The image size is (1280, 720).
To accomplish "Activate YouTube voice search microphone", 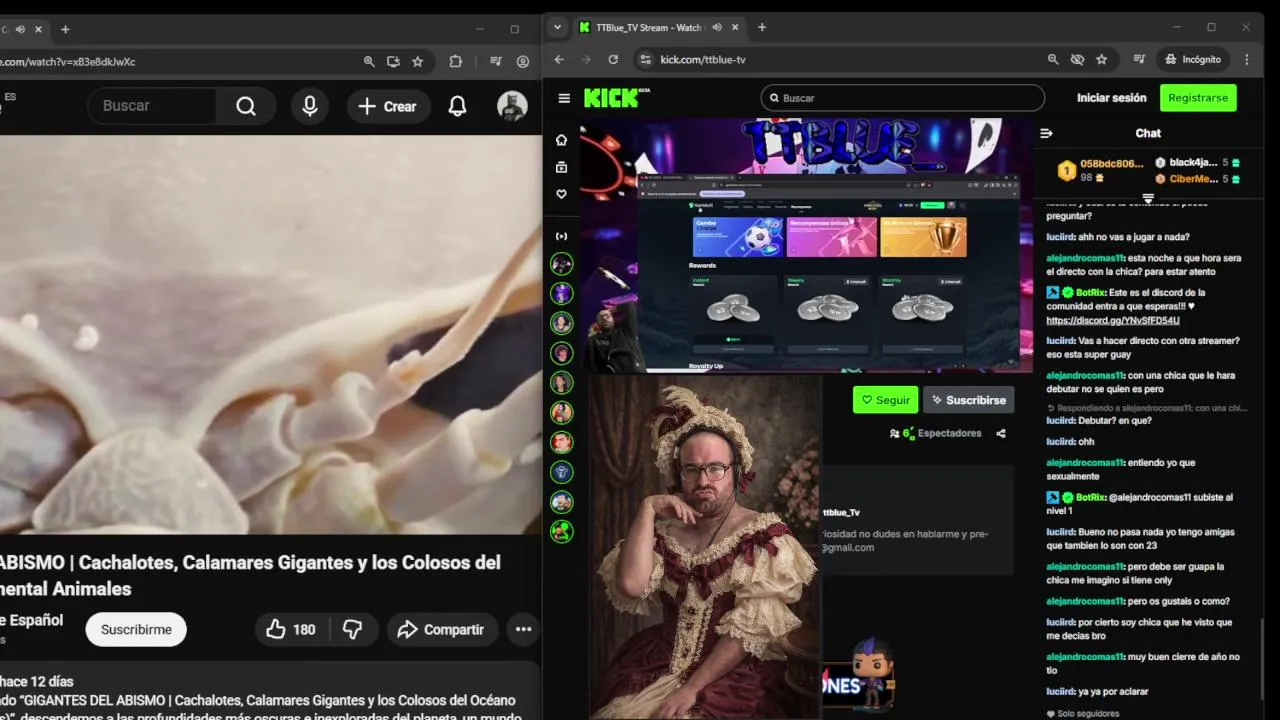I will coord(310,106).
